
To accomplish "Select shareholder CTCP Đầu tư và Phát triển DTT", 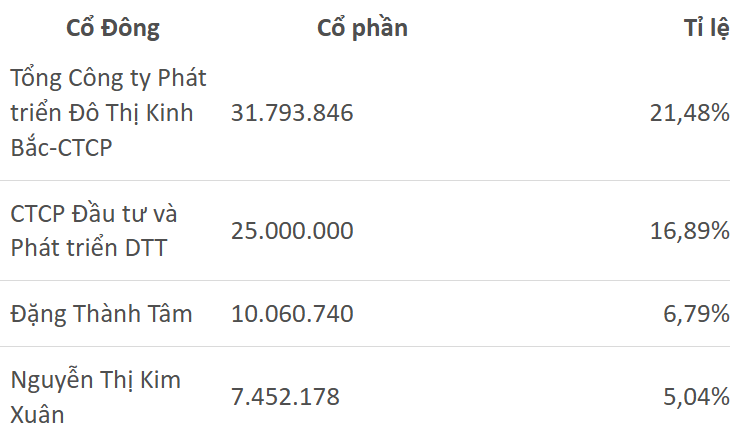I will tap(94, 230).
